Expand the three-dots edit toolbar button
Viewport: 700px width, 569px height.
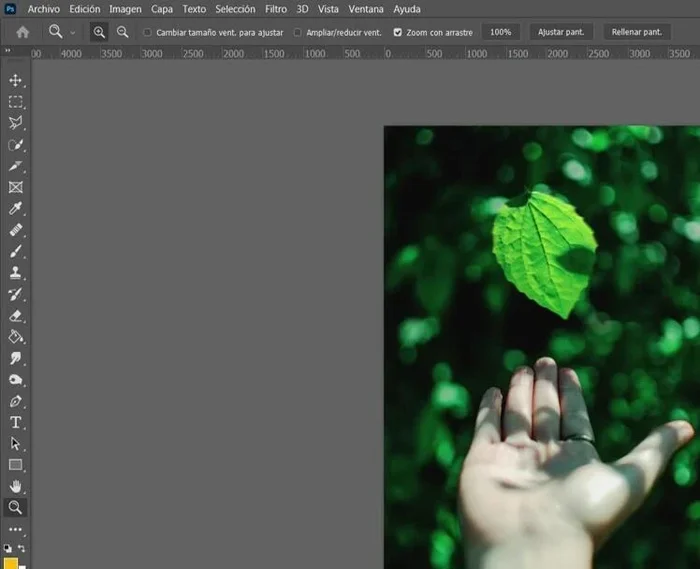(x=15, y=529)
